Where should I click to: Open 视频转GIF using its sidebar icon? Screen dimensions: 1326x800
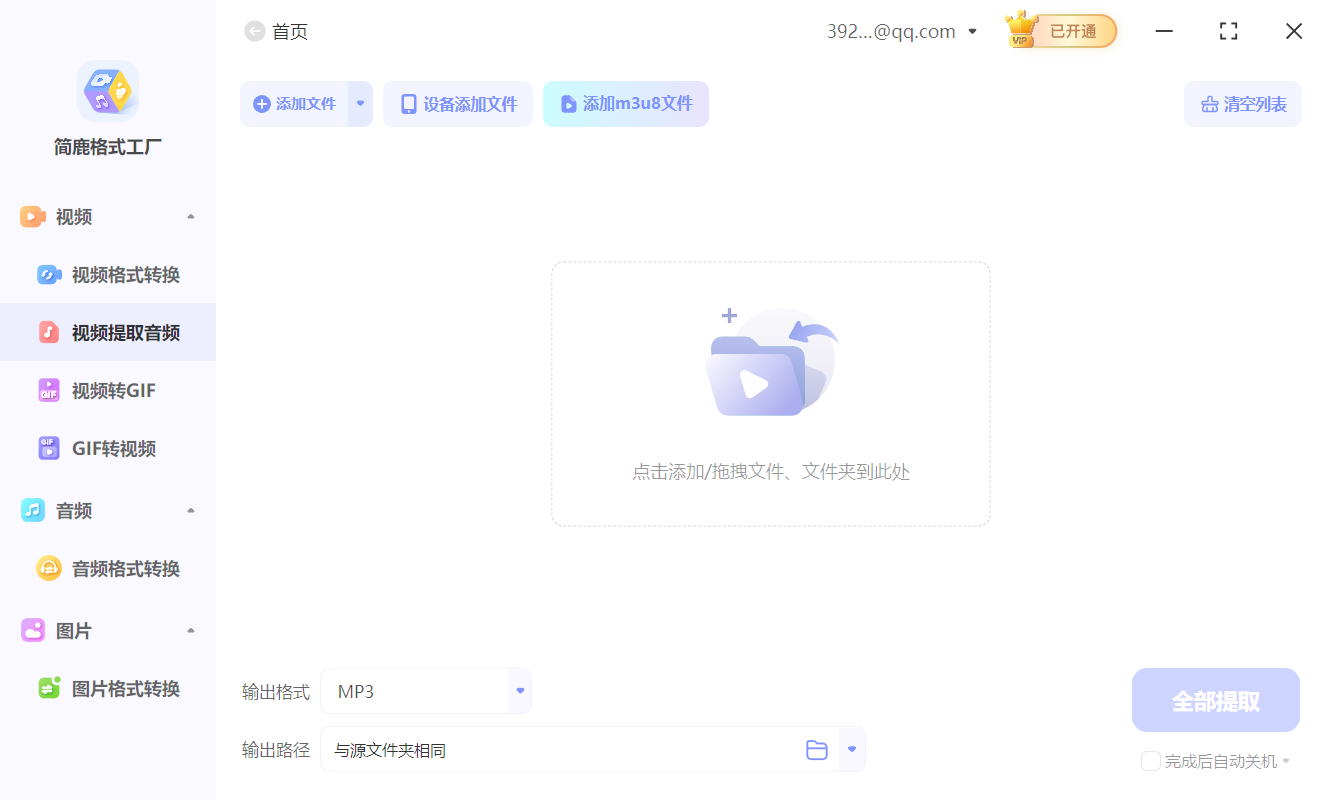pyautogui.click(x=49, y=390)
